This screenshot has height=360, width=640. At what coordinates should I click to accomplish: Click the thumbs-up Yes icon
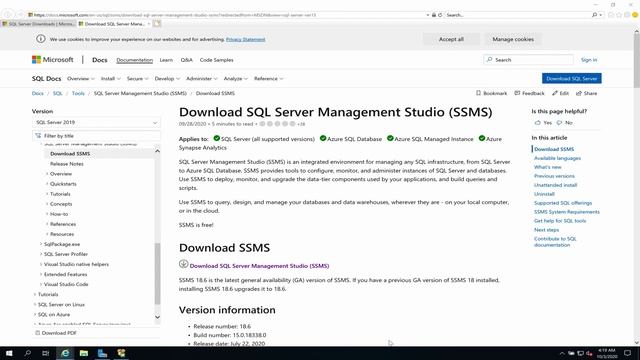(537, 122)
